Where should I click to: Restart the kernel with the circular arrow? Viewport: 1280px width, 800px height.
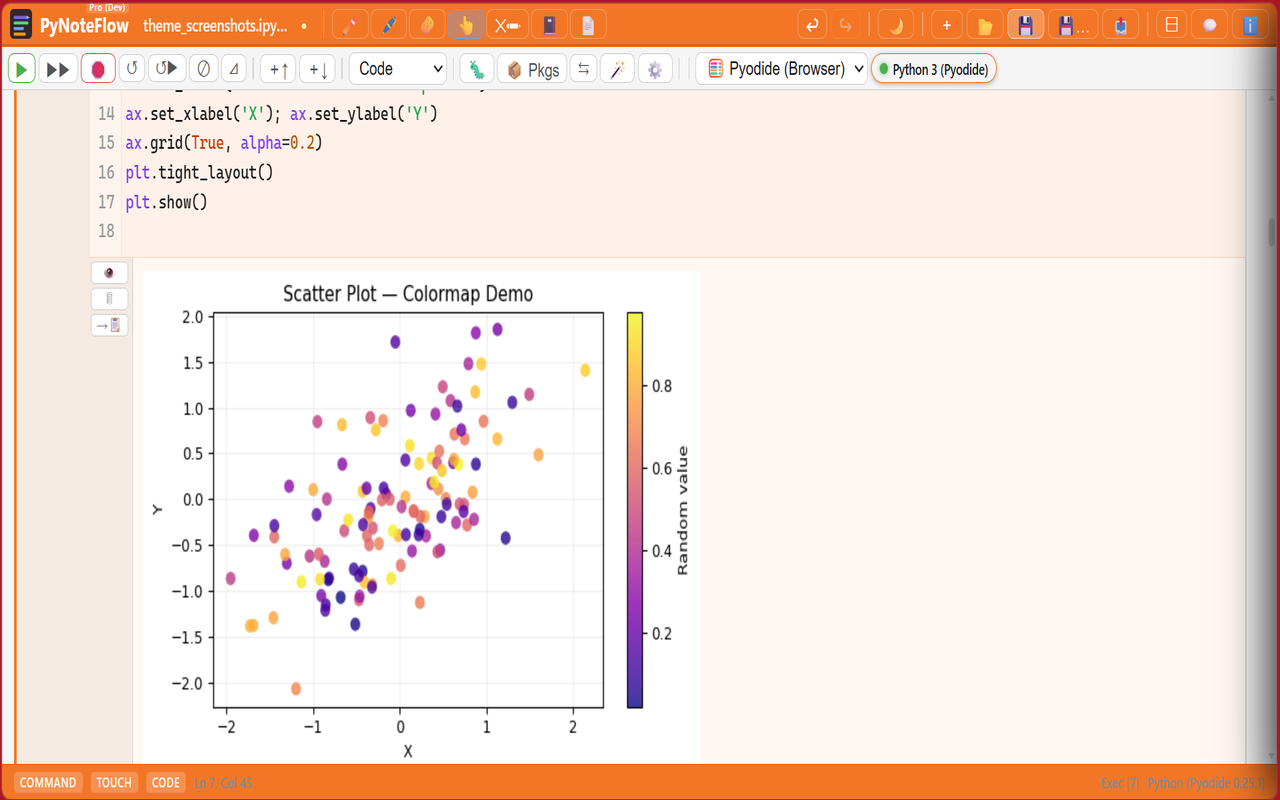coord(131,69)
